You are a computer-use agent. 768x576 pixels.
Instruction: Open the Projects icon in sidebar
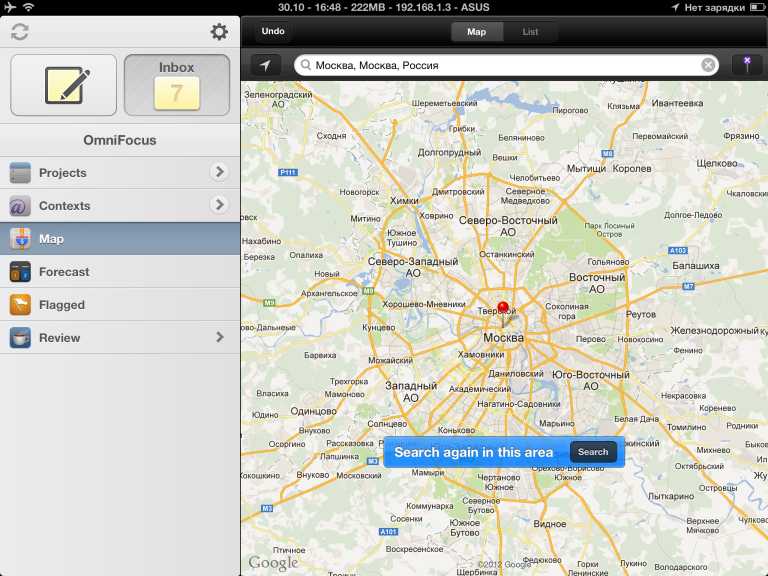coord(20,172)
